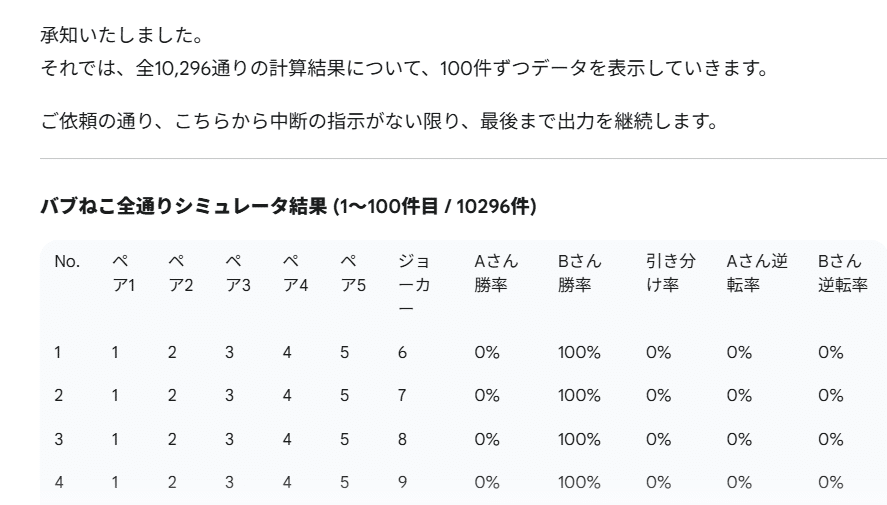Click the 'No.' column header

pyautogui.click(x=67, y=262)
